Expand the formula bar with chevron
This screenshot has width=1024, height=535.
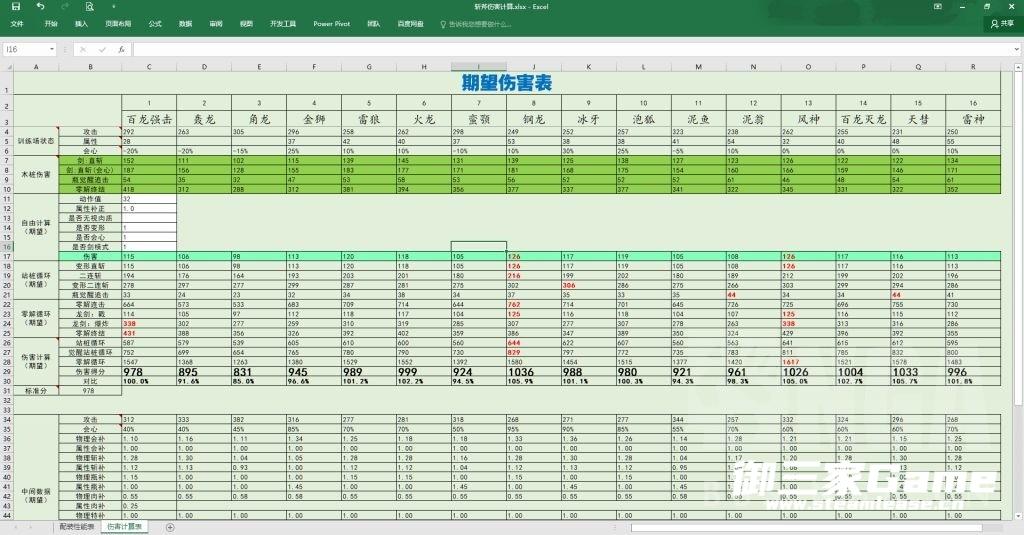(1014, 49)
